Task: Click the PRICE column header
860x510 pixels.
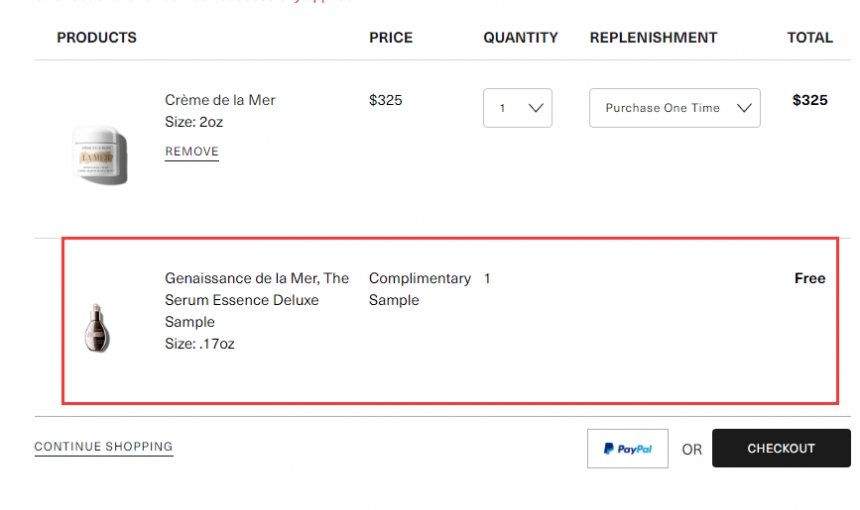Action: pos(391,38)
